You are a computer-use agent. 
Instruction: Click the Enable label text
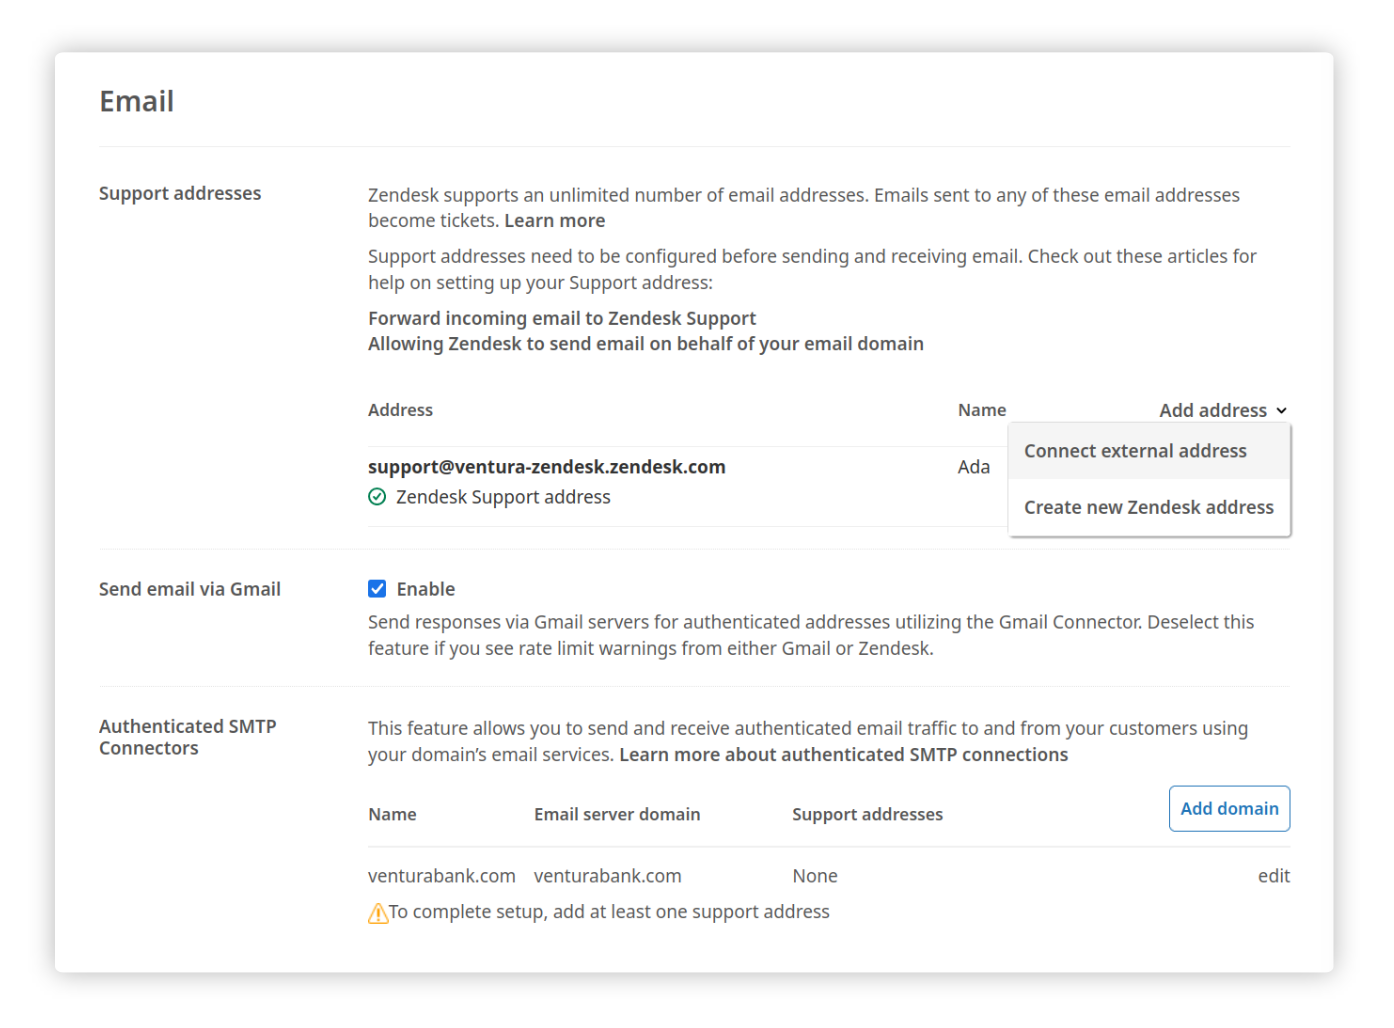(x=426, y=589)
